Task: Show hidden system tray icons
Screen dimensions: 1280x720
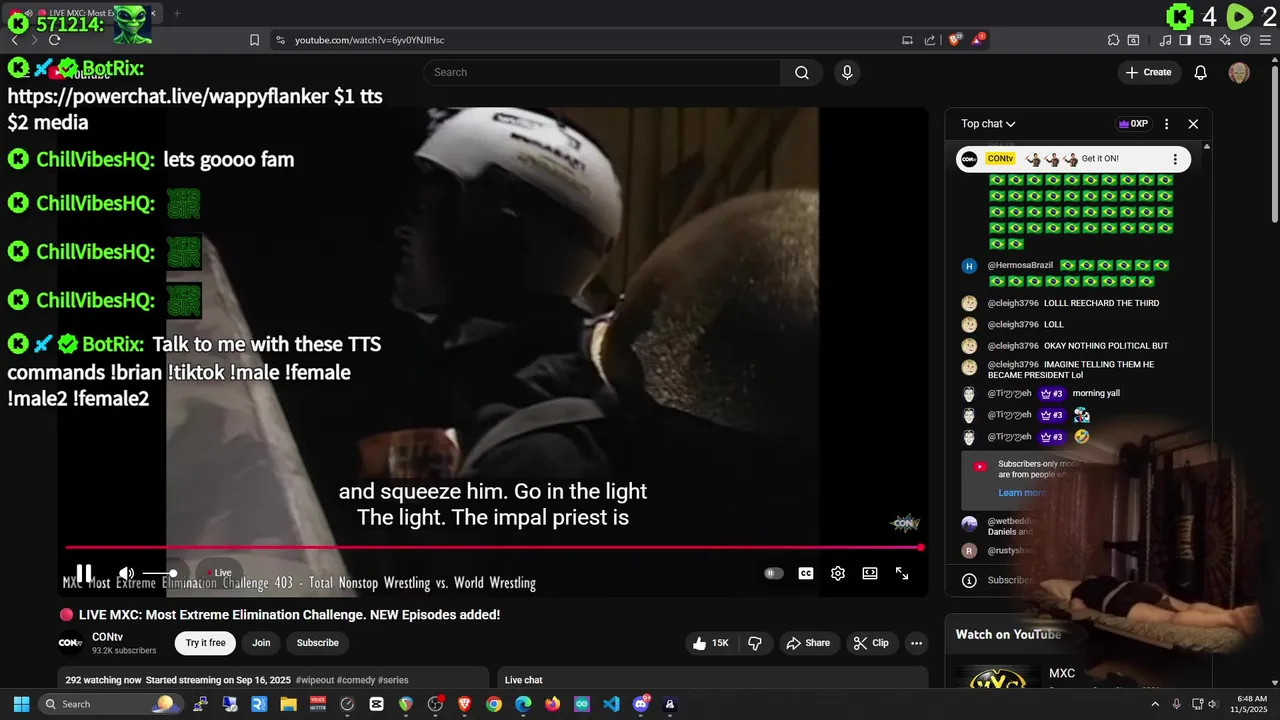Action: pos(1155,704)
